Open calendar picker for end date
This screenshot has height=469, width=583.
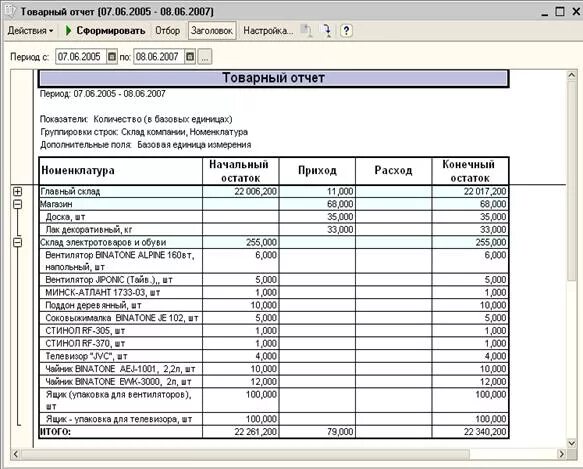(x=190, y=57)
